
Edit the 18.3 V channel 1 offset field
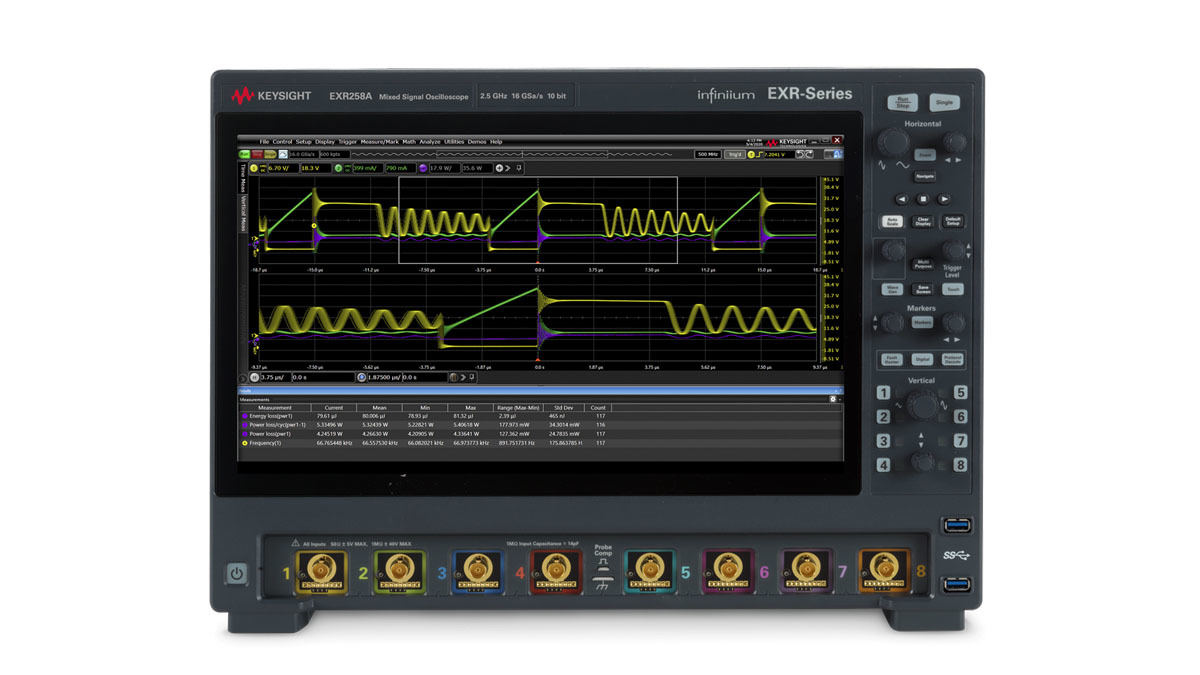314,168
